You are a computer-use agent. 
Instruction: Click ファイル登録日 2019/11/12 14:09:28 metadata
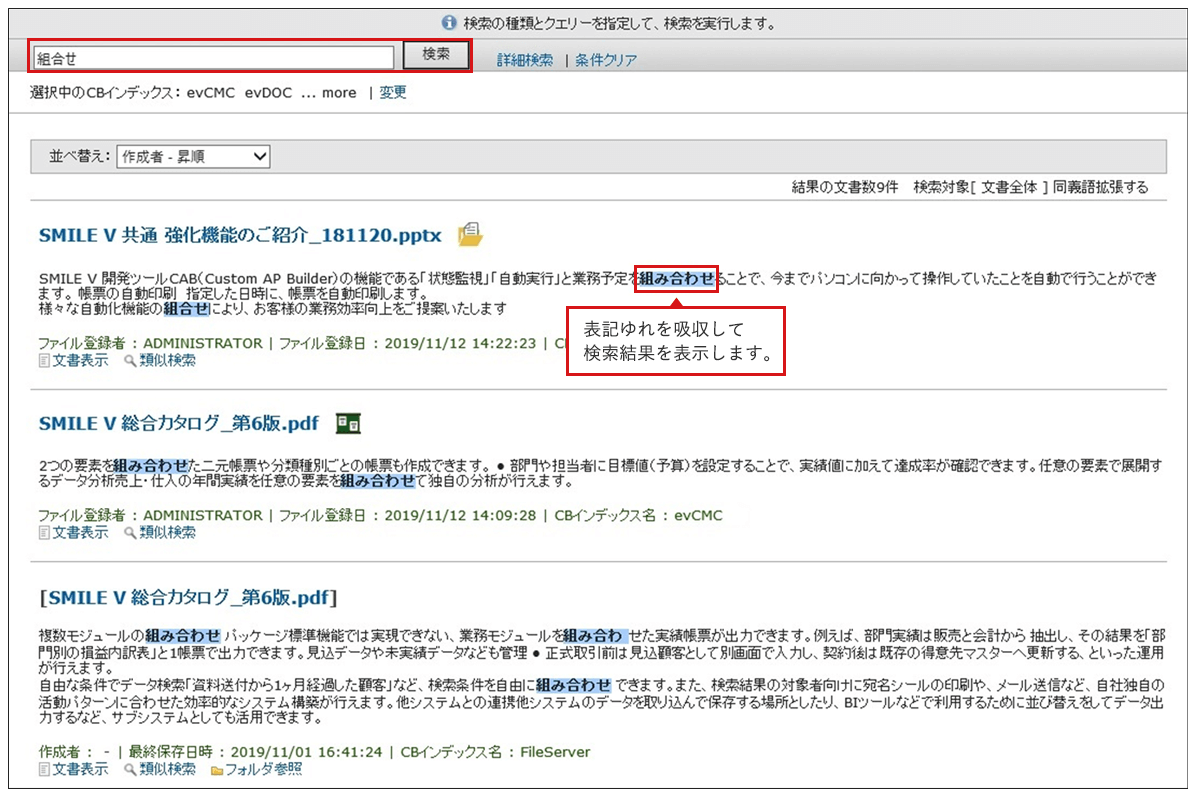pos(408,516)
